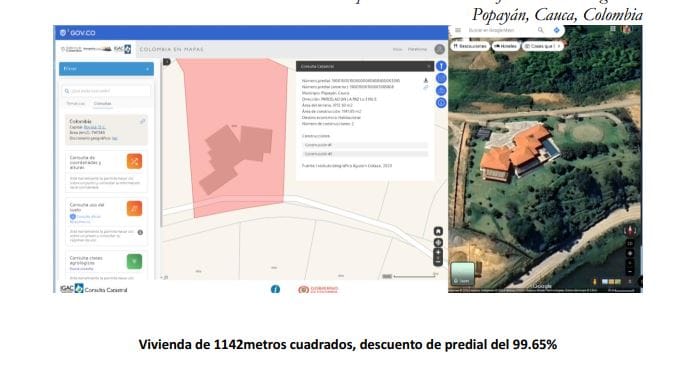Click the IGAC Consulta Catastral footer logo
This screenshot has width=679, height=369.
pyautogui.click(x=94, y=289)
